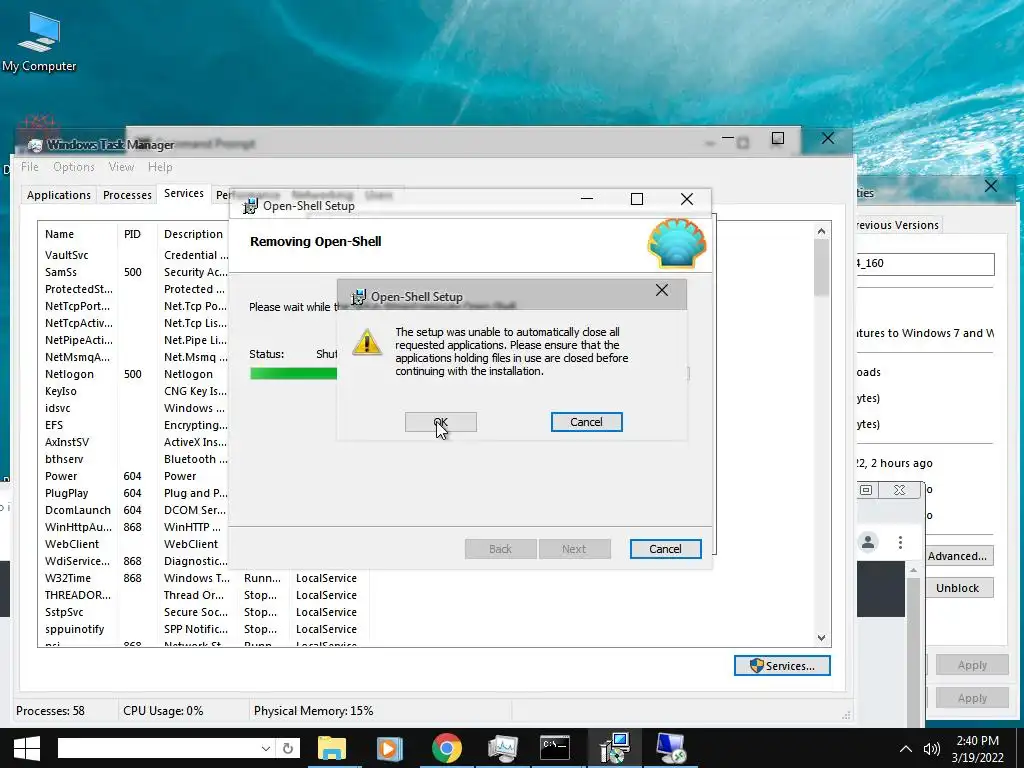Image resolution: width=1024 pixels, height=768 pixels.
Task: Click inside the taskbar address input field
Action: tap(157, 748)
